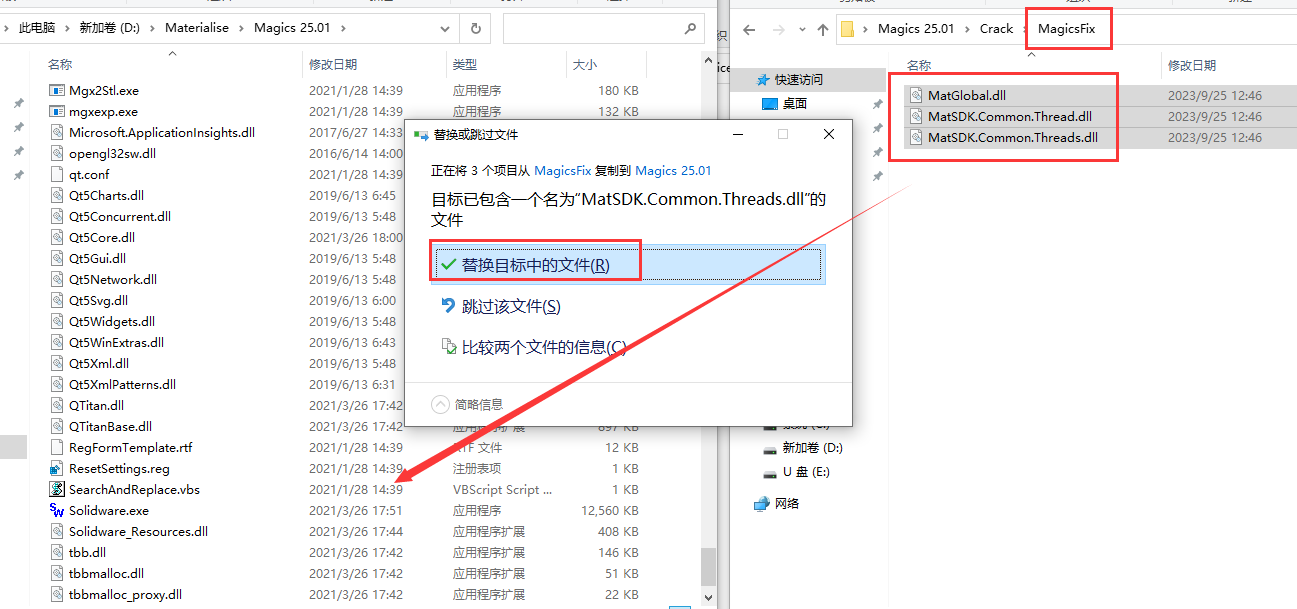Open Quick access (快速访问) in the sidebar
Viewport: 1297px width, 609px height.
[x=799, y=80]
